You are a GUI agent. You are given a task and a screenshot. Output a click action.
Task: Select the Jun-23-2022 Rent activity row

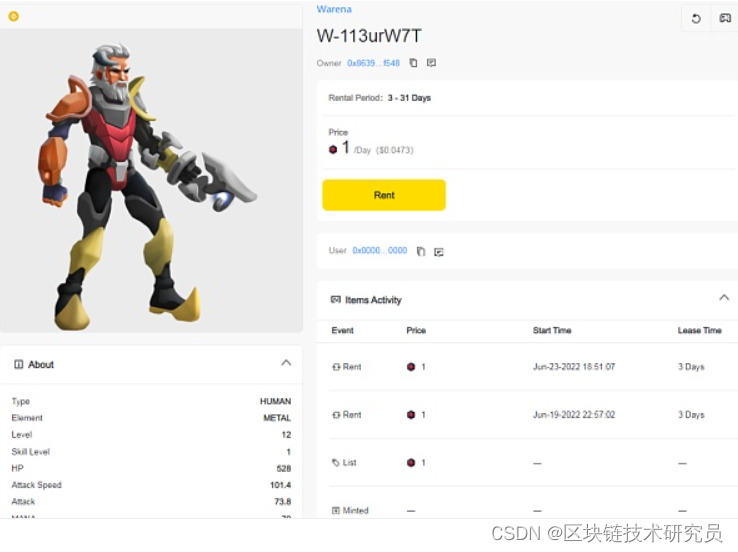(x=527, y=367)
